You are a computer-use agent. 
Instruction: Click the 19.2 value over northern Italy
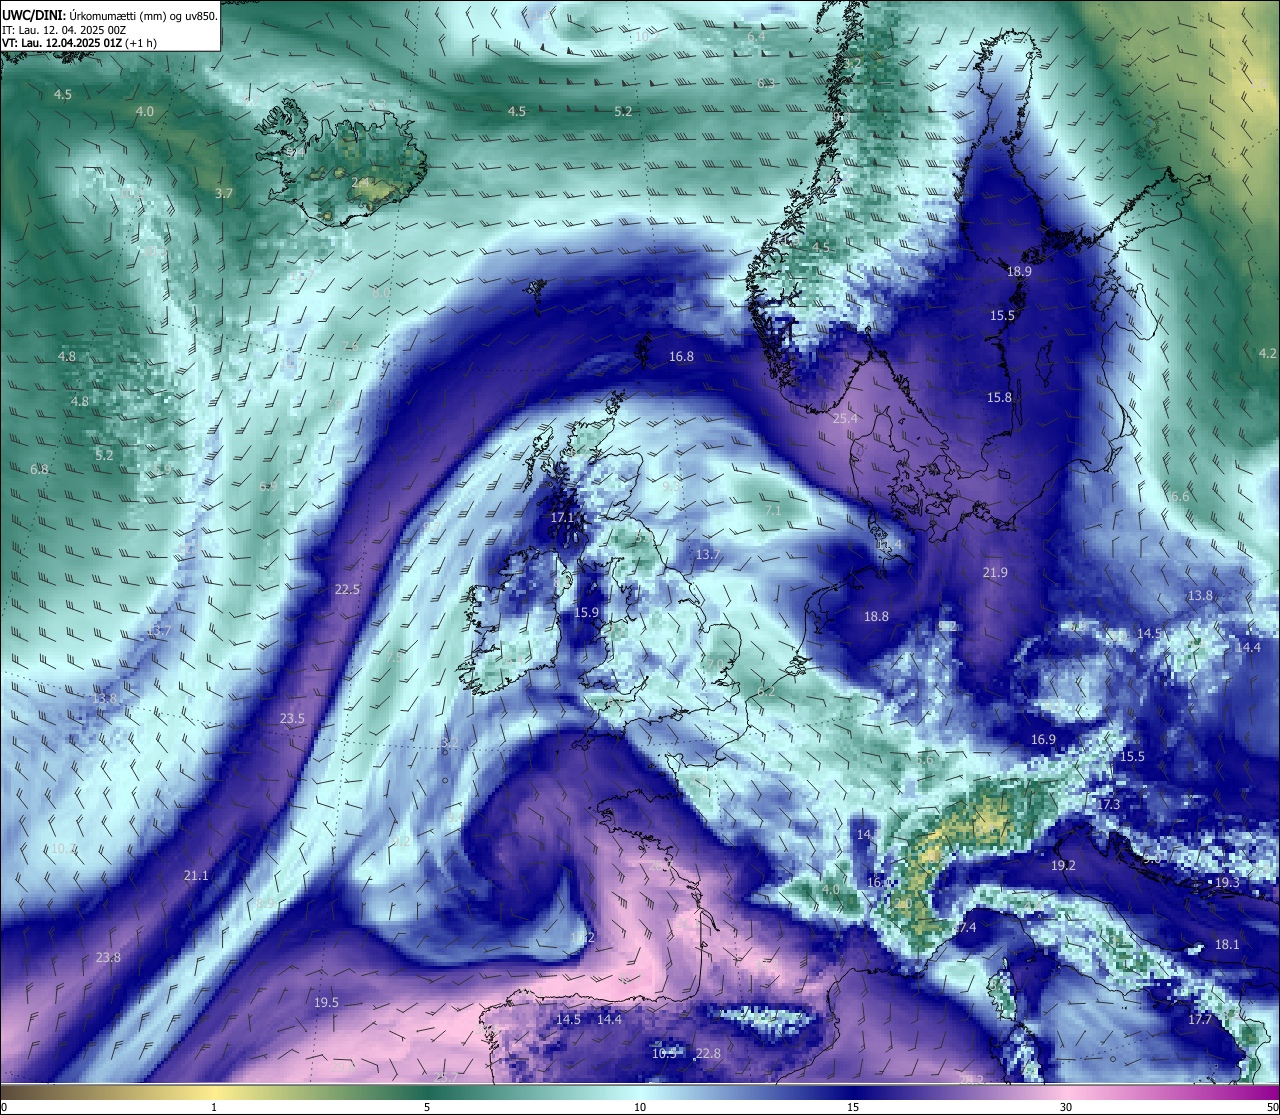[x=1063, y=865]
